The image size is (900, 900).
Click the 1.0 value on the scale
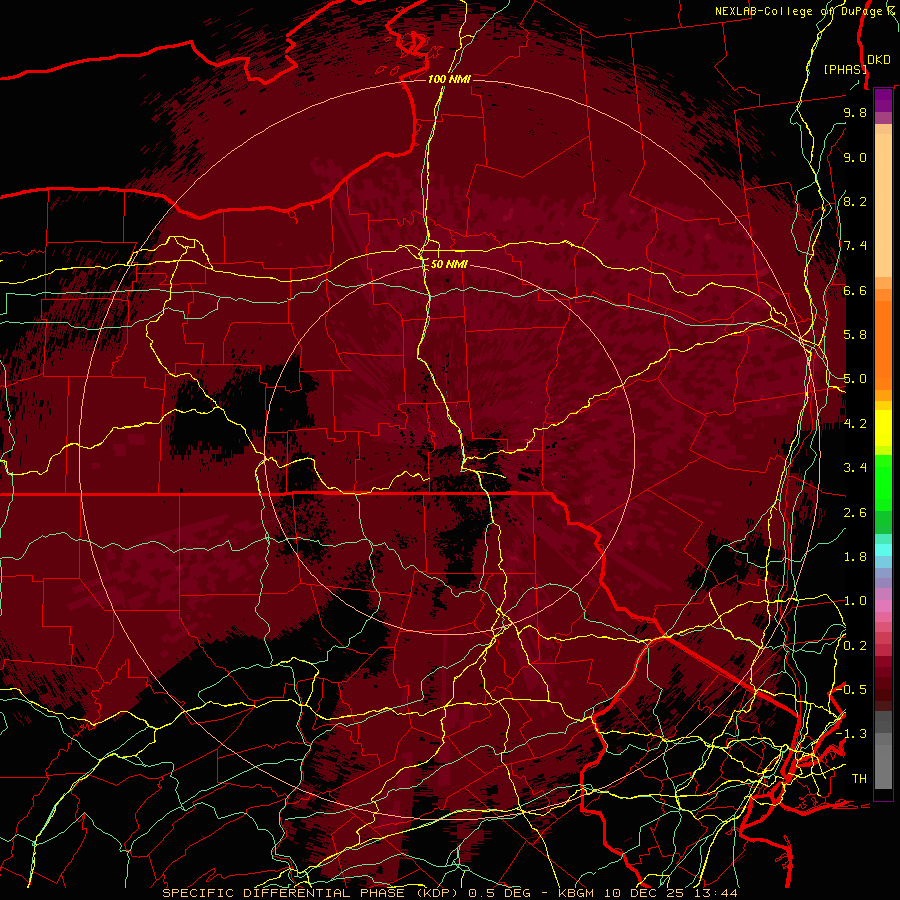(855, 601)
